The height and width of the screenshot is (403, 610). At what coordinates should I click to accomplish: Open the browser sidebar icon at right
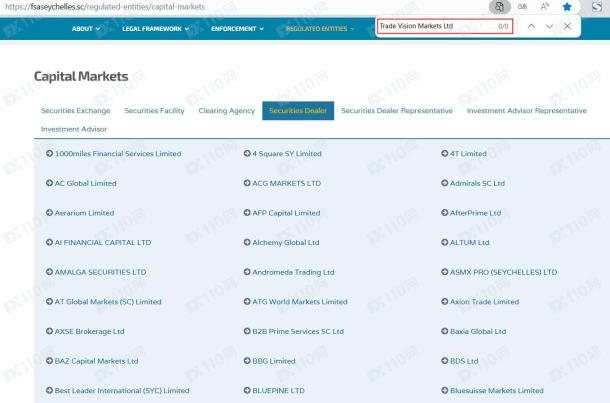597,7
